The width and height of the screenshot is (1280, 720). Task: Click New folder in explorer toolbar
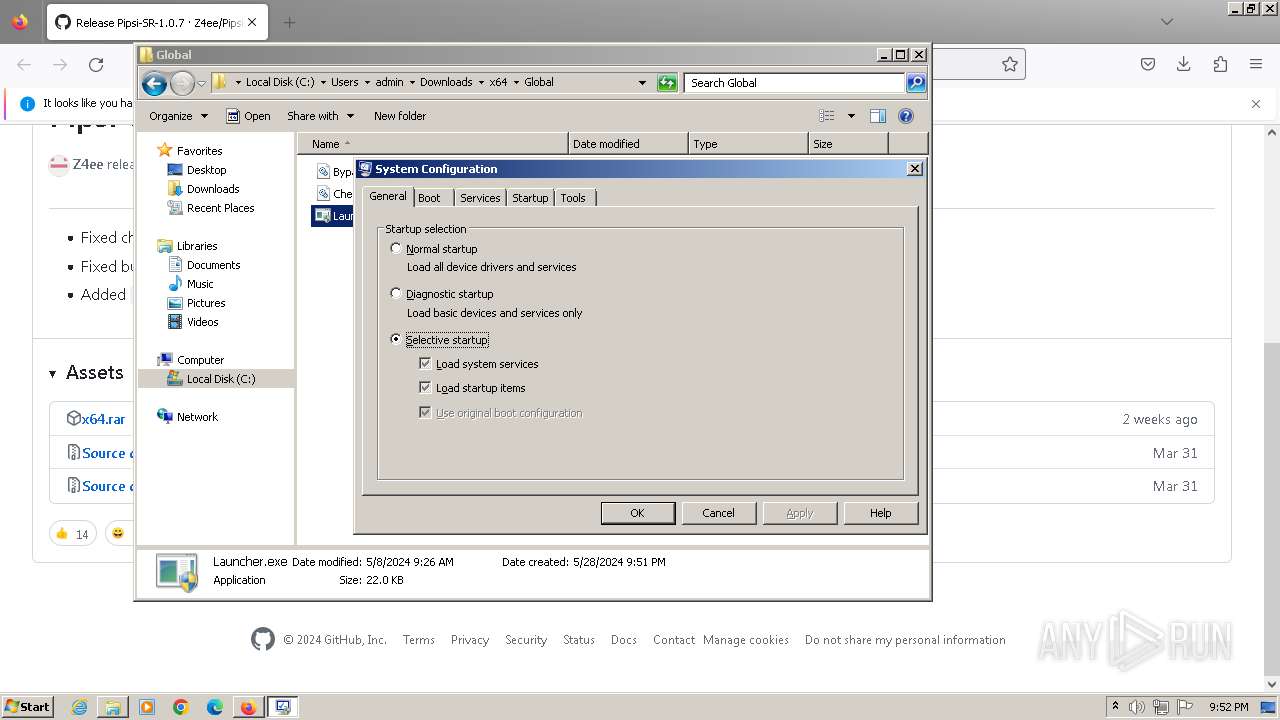coord(400,116)
